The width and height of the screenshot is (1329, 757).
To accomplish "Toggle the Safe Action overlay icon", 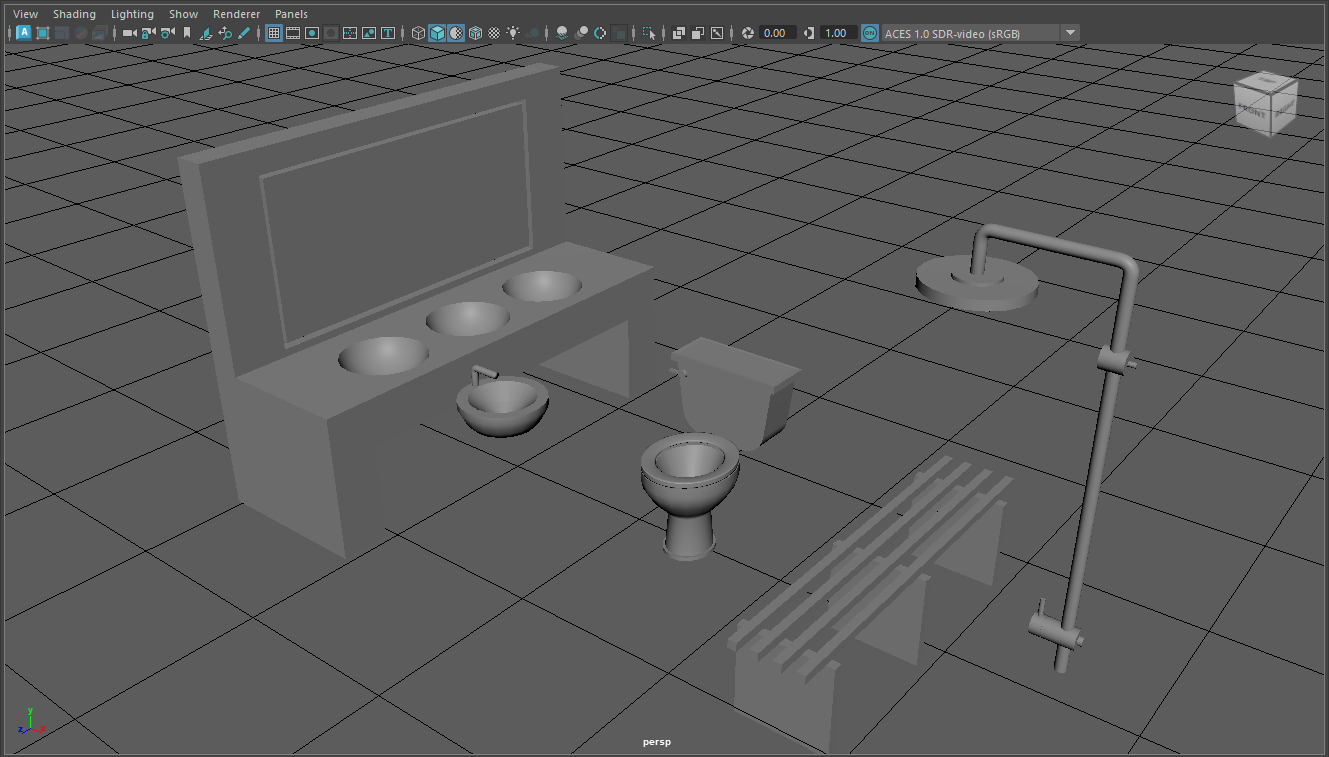I will [x=368, y=33].
